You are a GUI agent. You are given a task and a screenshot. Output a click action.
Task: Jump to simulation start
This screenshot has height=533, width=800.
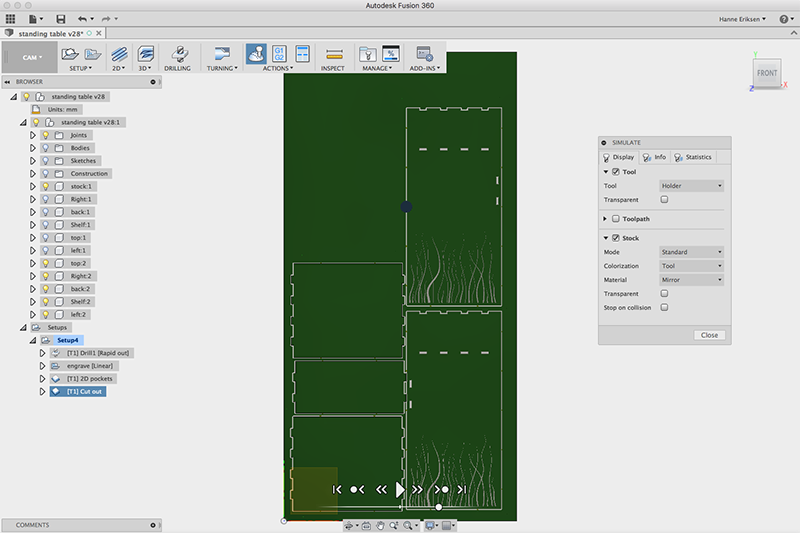pos(337,490)
